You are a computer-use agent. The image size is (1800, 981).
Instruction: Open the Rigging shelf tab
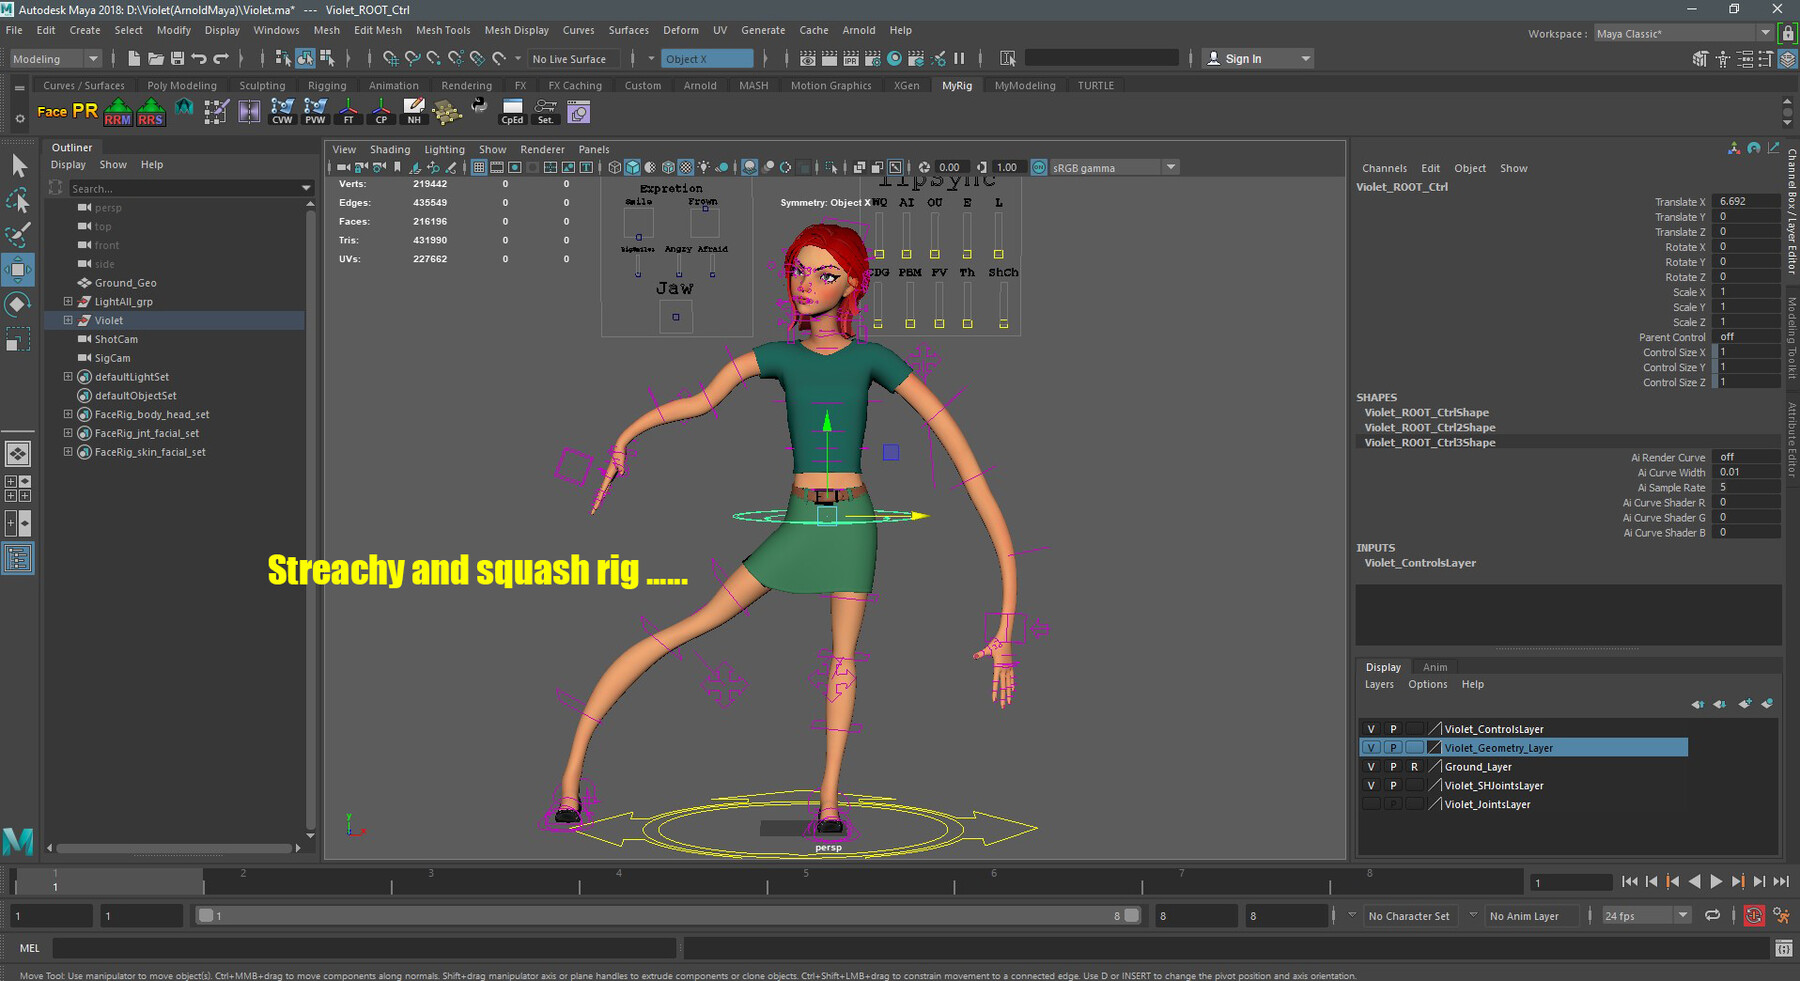pyautogui.click(x=327, y=86)
